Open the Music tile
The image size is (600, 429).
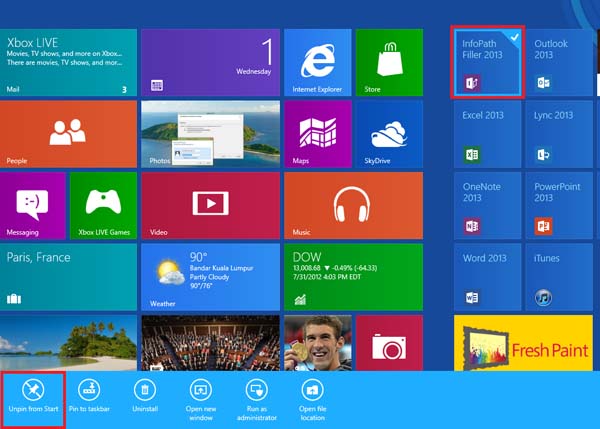coord(354,206)
